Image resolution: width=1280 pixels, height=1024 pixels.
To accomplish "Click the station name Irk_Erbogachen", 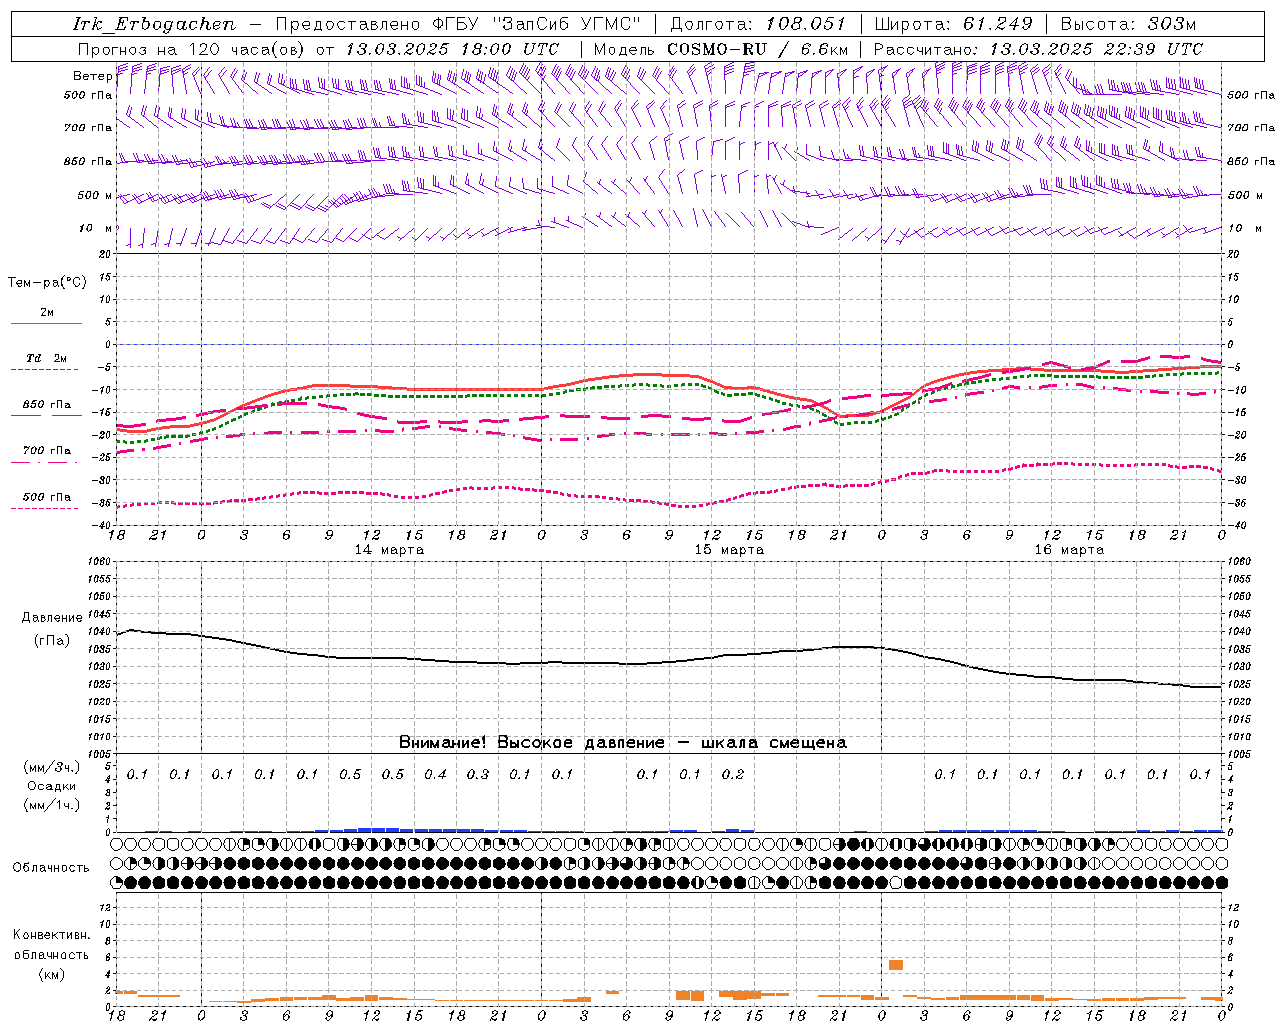I will pyautogui.click(x=155, y=24).
